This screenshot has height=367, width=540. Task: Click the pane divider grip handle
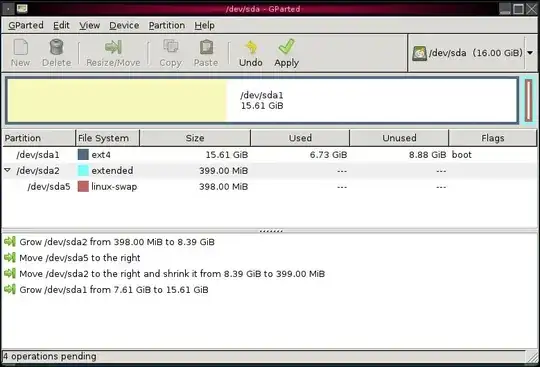(271, 231)
